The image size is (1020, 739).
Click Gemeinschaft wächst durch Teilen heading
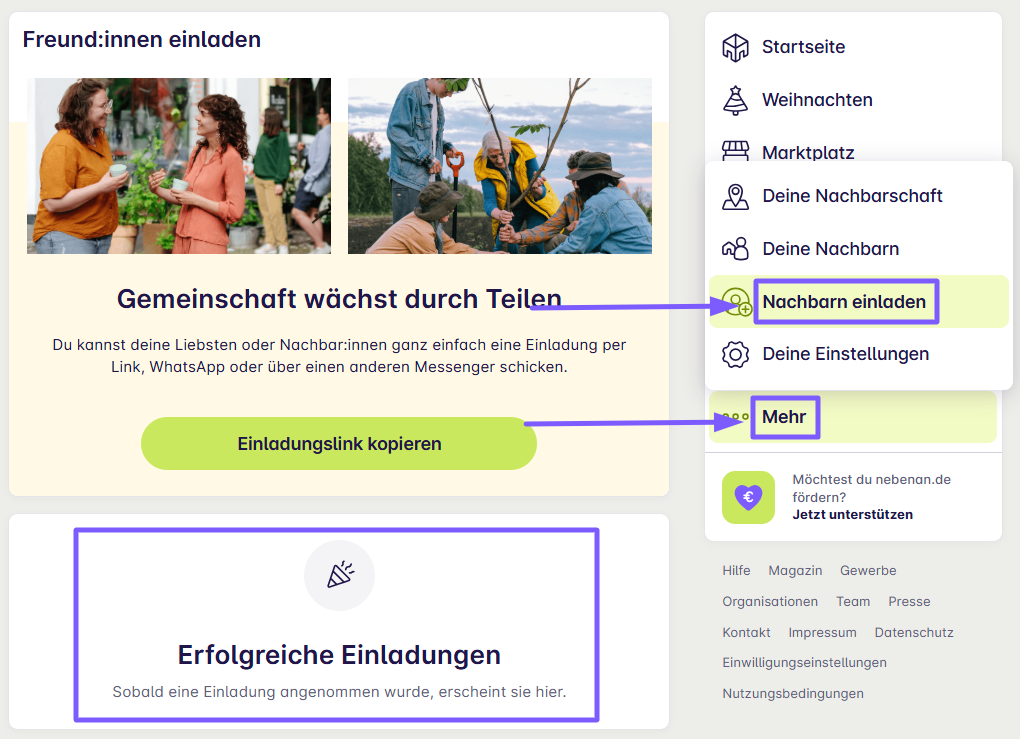coord(339,299)
